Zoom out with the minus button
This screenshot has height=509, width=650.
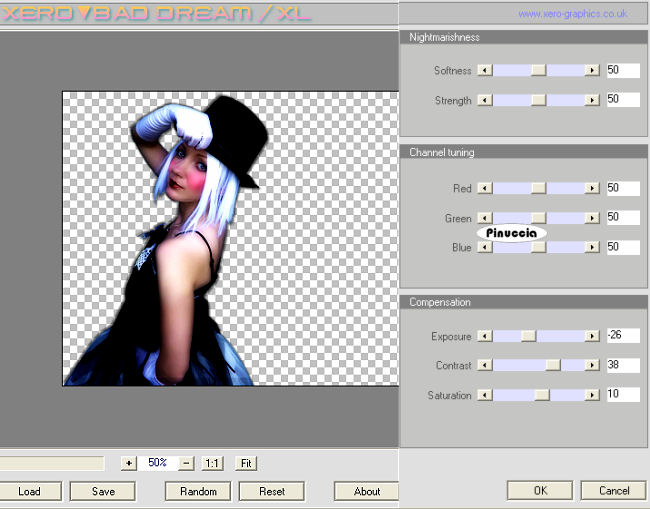coord(186,463)
